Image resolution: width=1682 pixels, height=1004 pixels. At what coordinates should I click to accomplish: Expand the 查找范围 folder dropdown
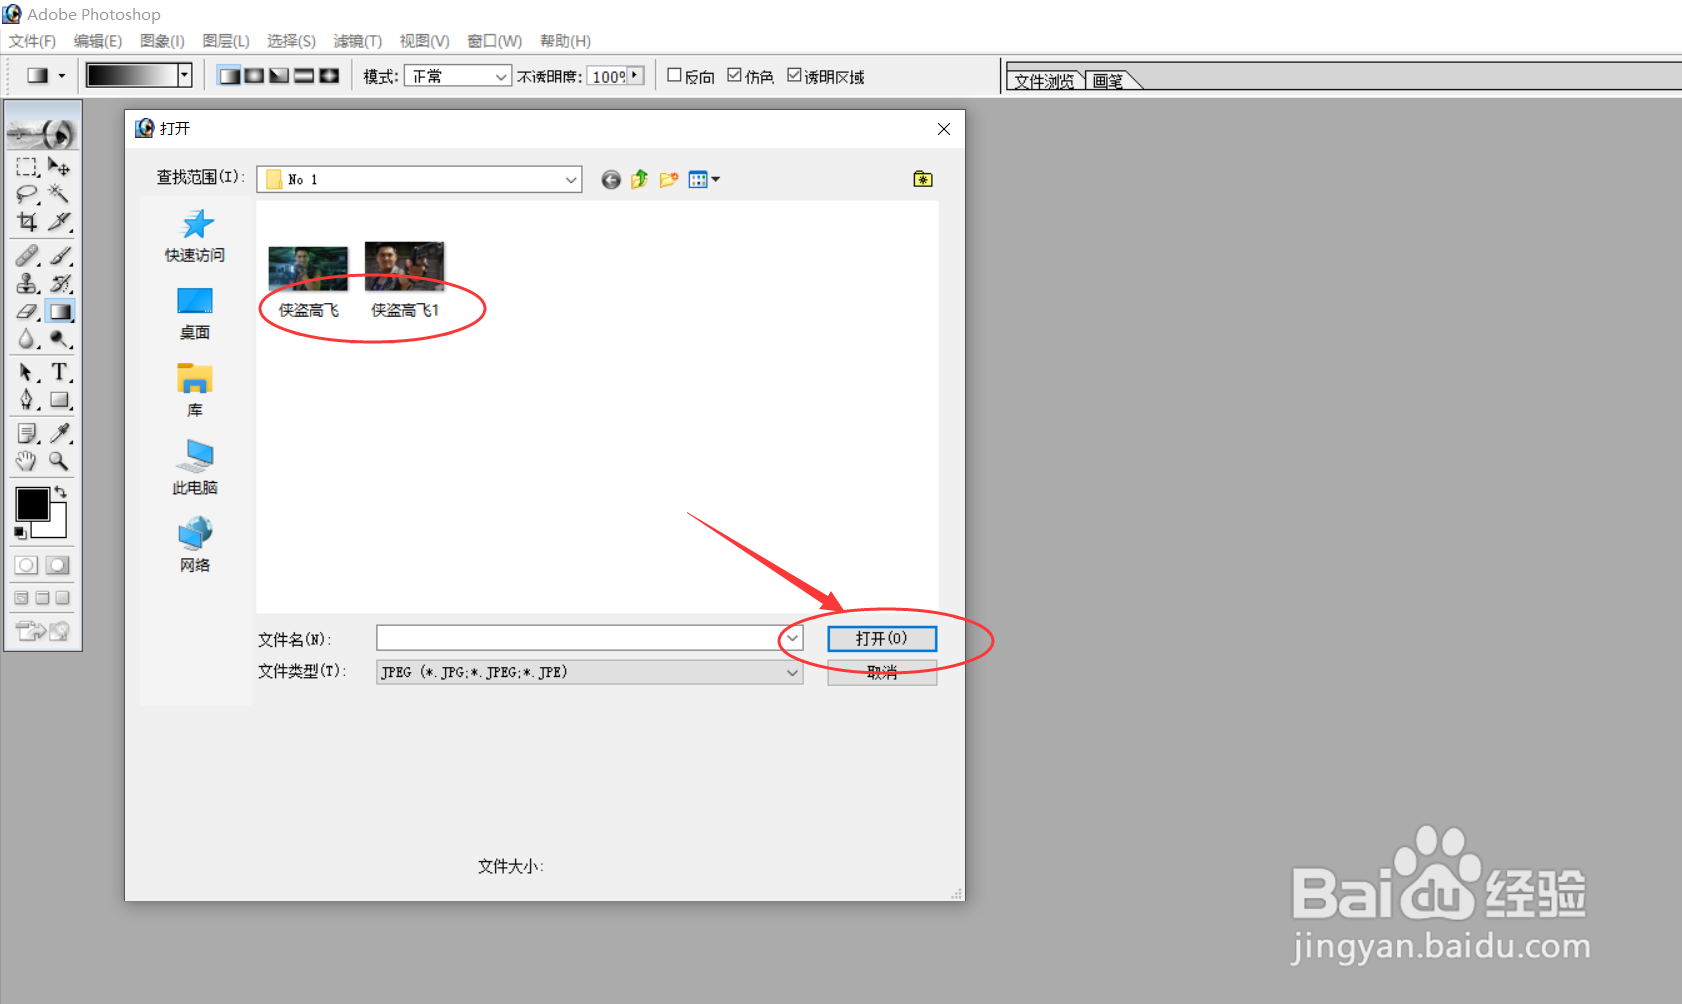[571, 179]
